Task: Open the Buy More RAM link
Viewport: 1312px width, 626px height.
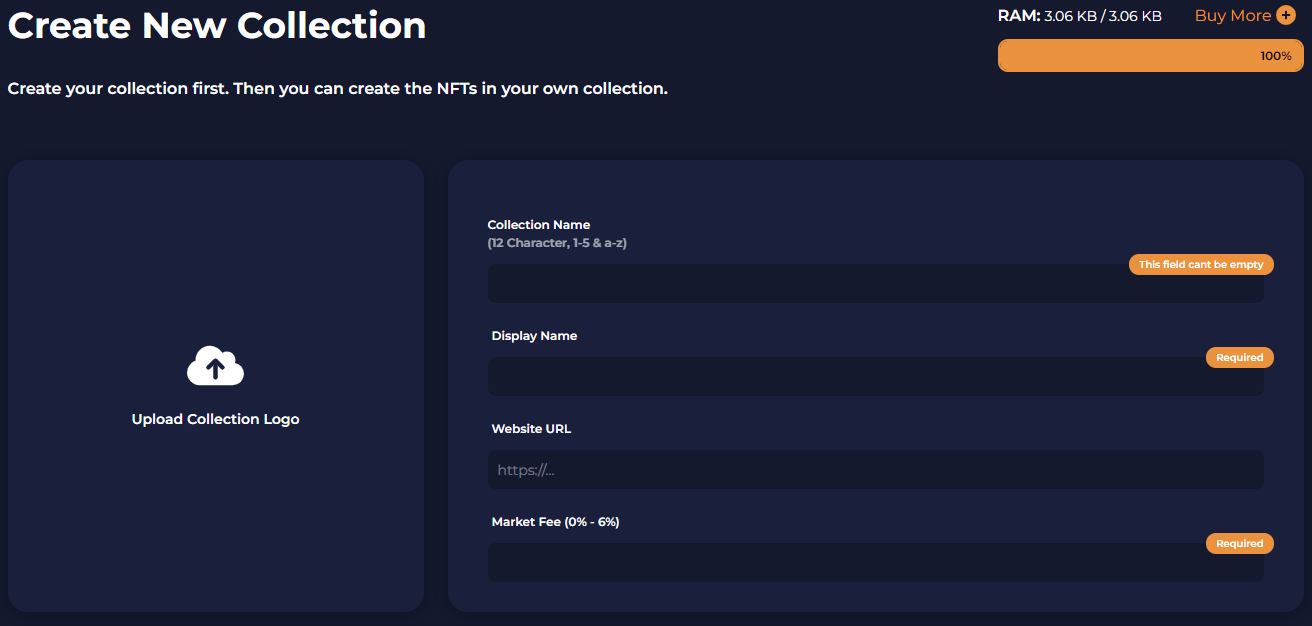Action: pos(1232,16)
